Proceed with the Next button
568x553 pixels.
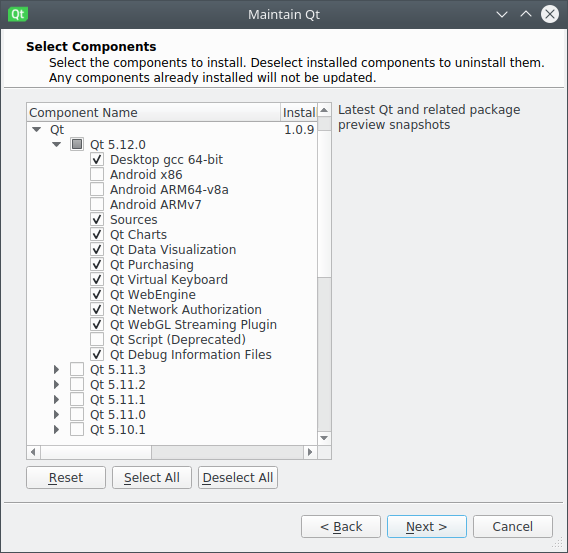(427, 526)
